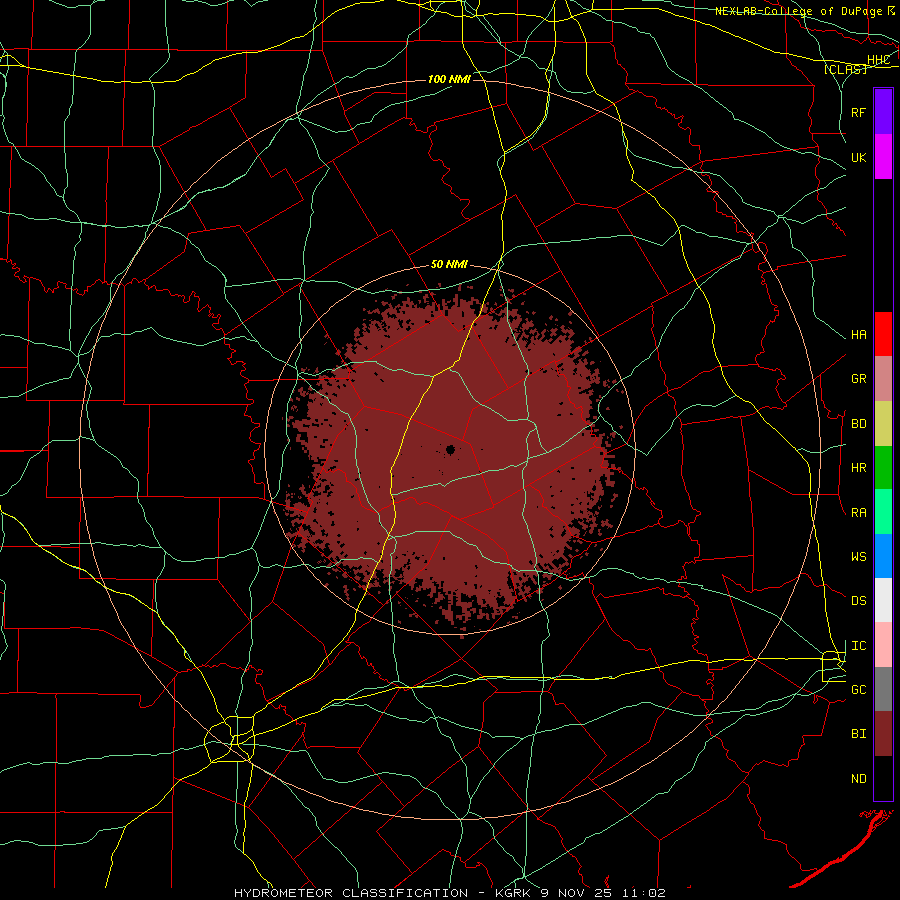The image size is (900, 900).
Task: Click the white DS legend swatch
Action: tap(883, 600)
